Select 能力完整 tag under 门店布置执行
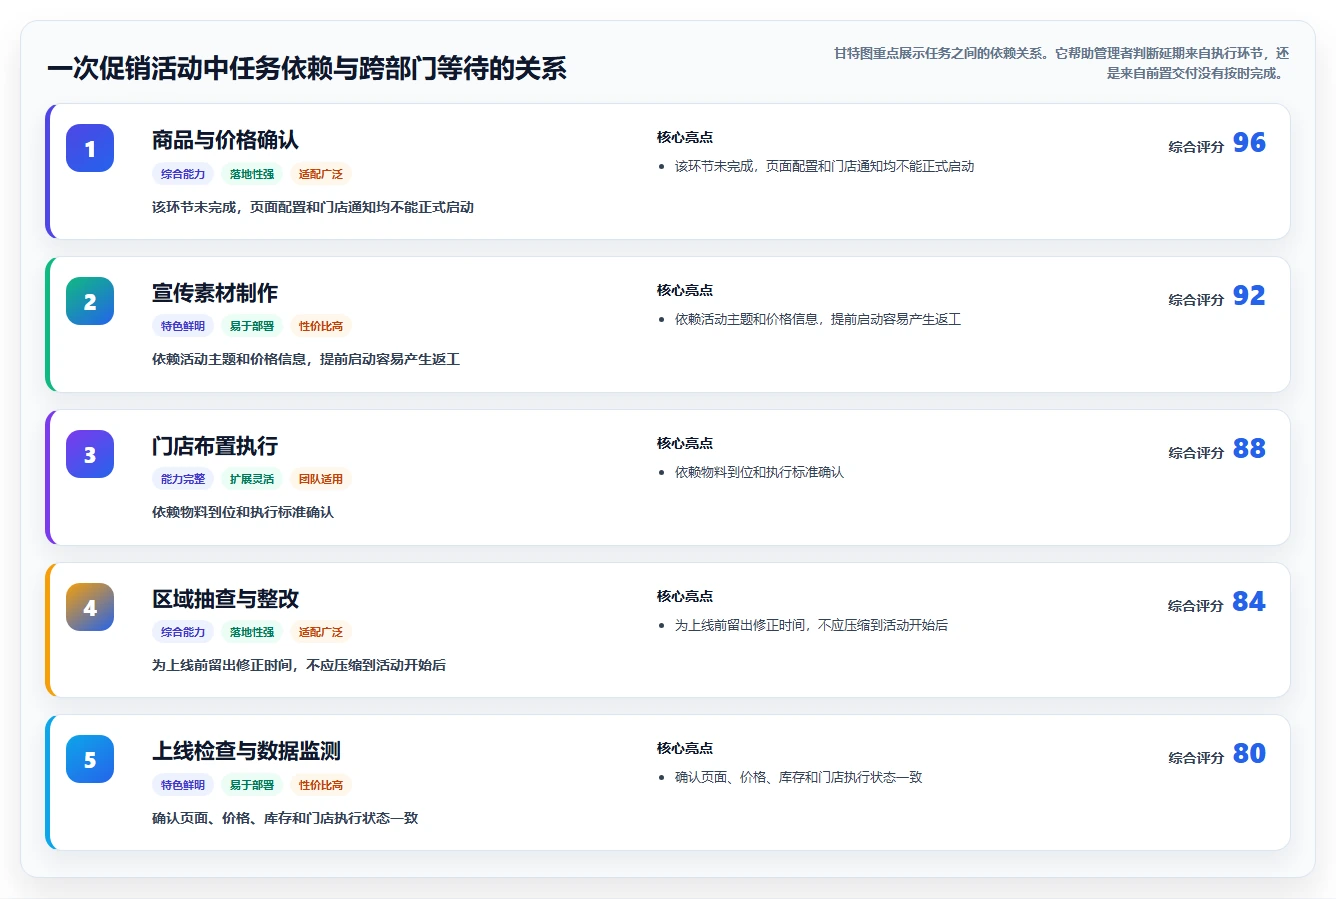This screenshot has height=899, width=1336. coord(183,479)
